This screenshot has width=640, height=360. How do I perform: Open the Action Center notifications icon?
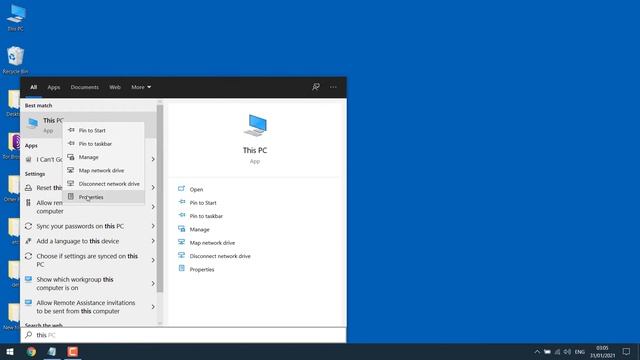click(x=627, y=351)
